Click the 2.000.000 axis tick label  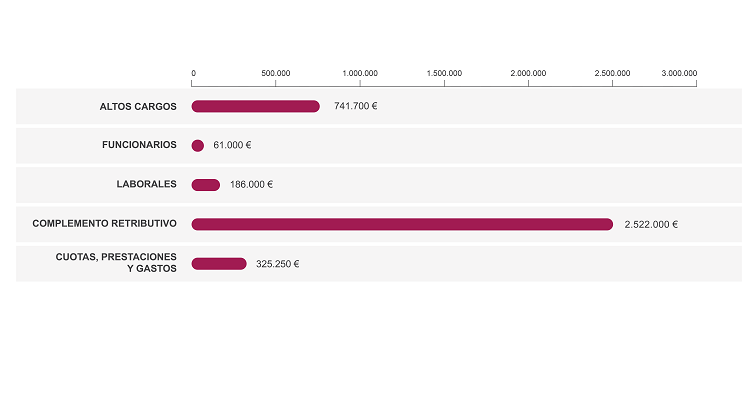click(x=528, y=73)
